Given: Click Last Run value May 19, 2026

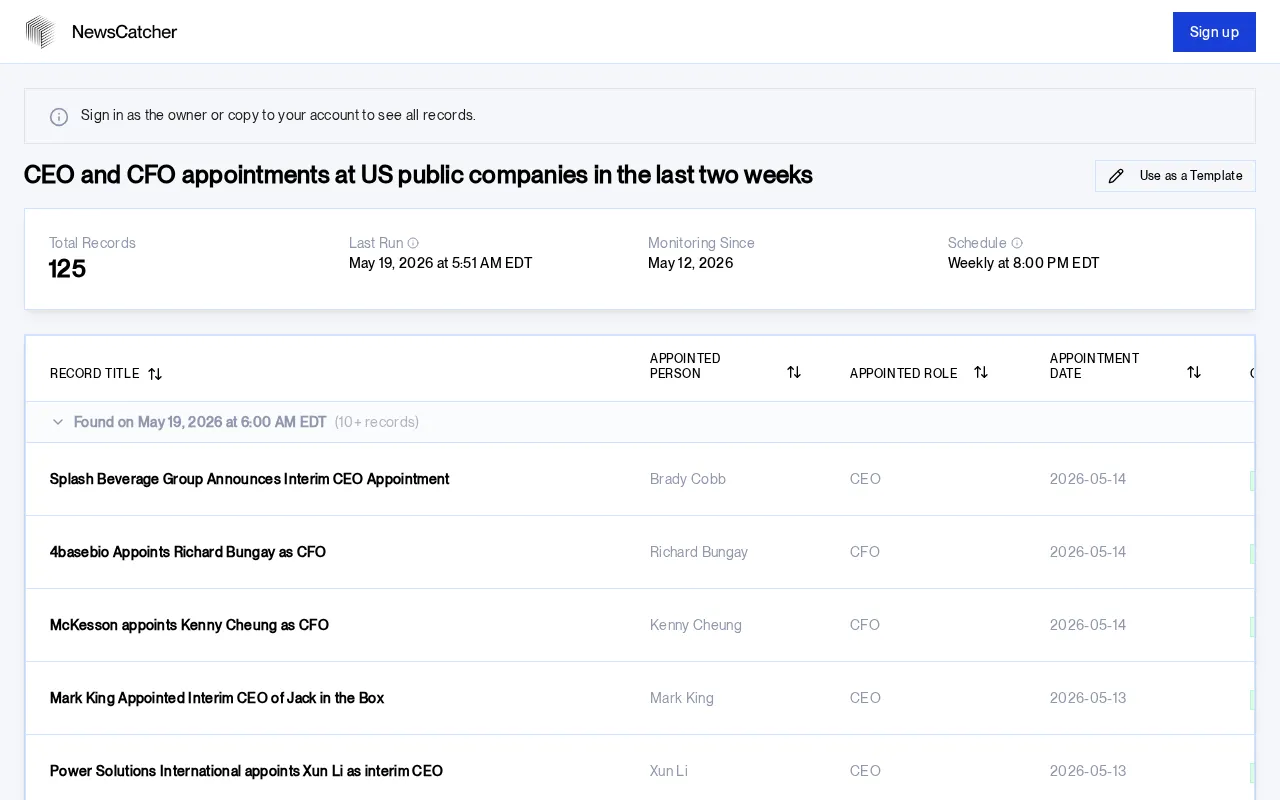Looking at the screenshot, I should [x=440, y=263].
